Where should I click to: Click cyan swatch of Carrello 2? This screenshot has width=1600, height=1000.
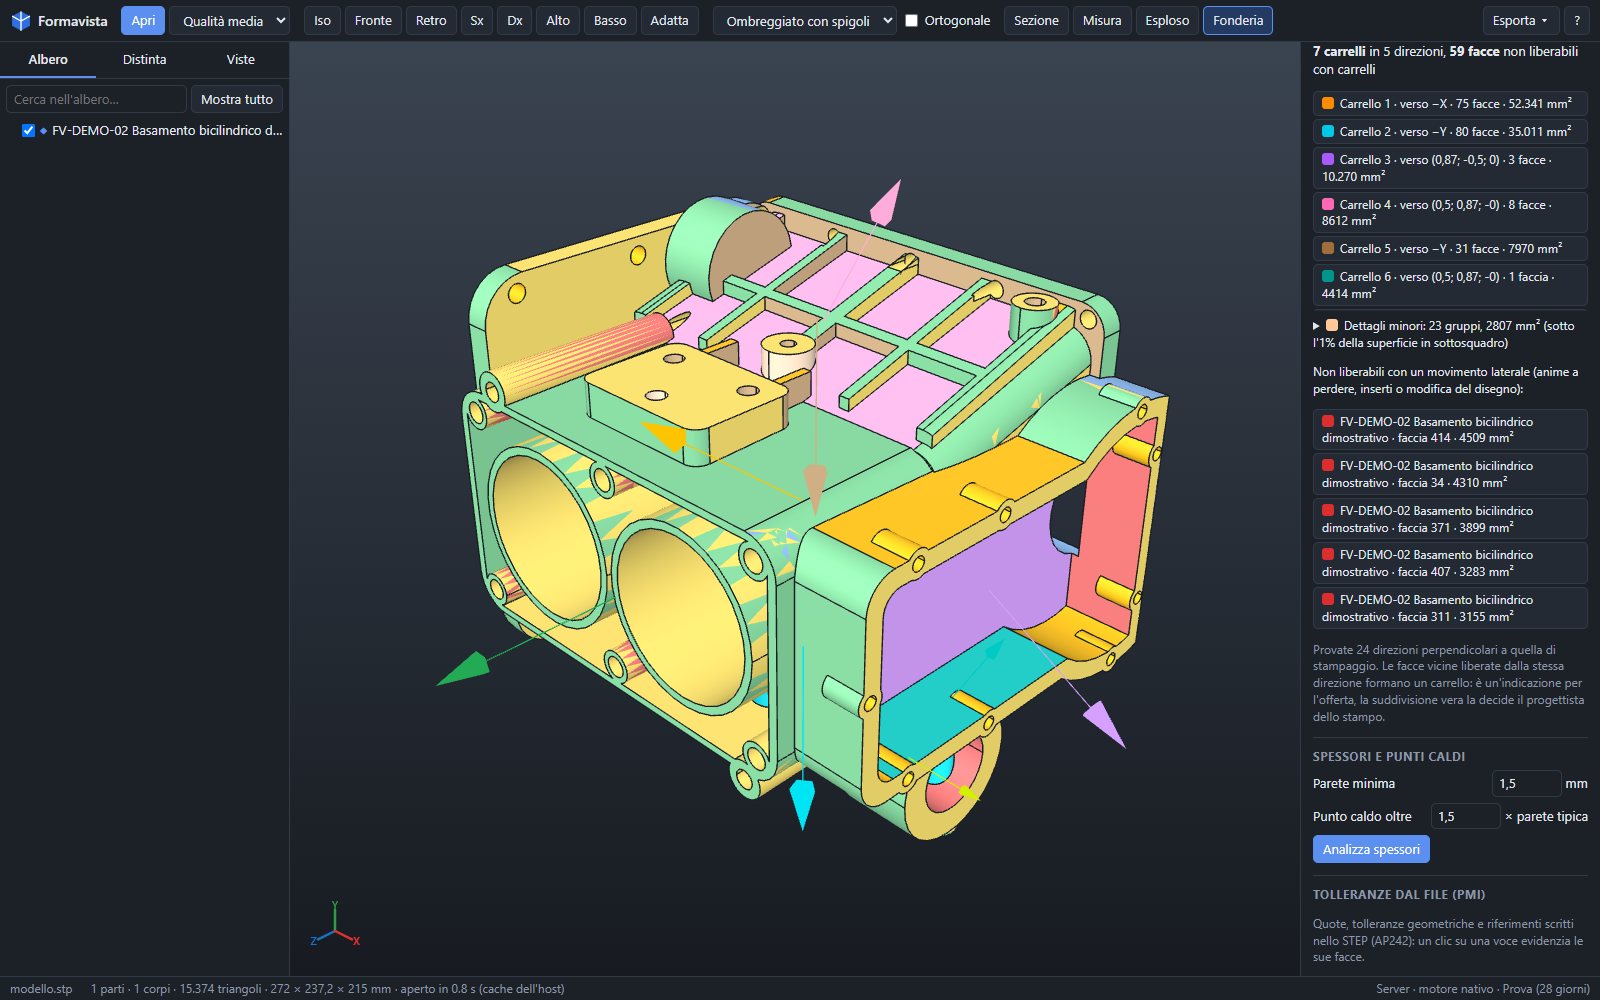point(1328,131)
